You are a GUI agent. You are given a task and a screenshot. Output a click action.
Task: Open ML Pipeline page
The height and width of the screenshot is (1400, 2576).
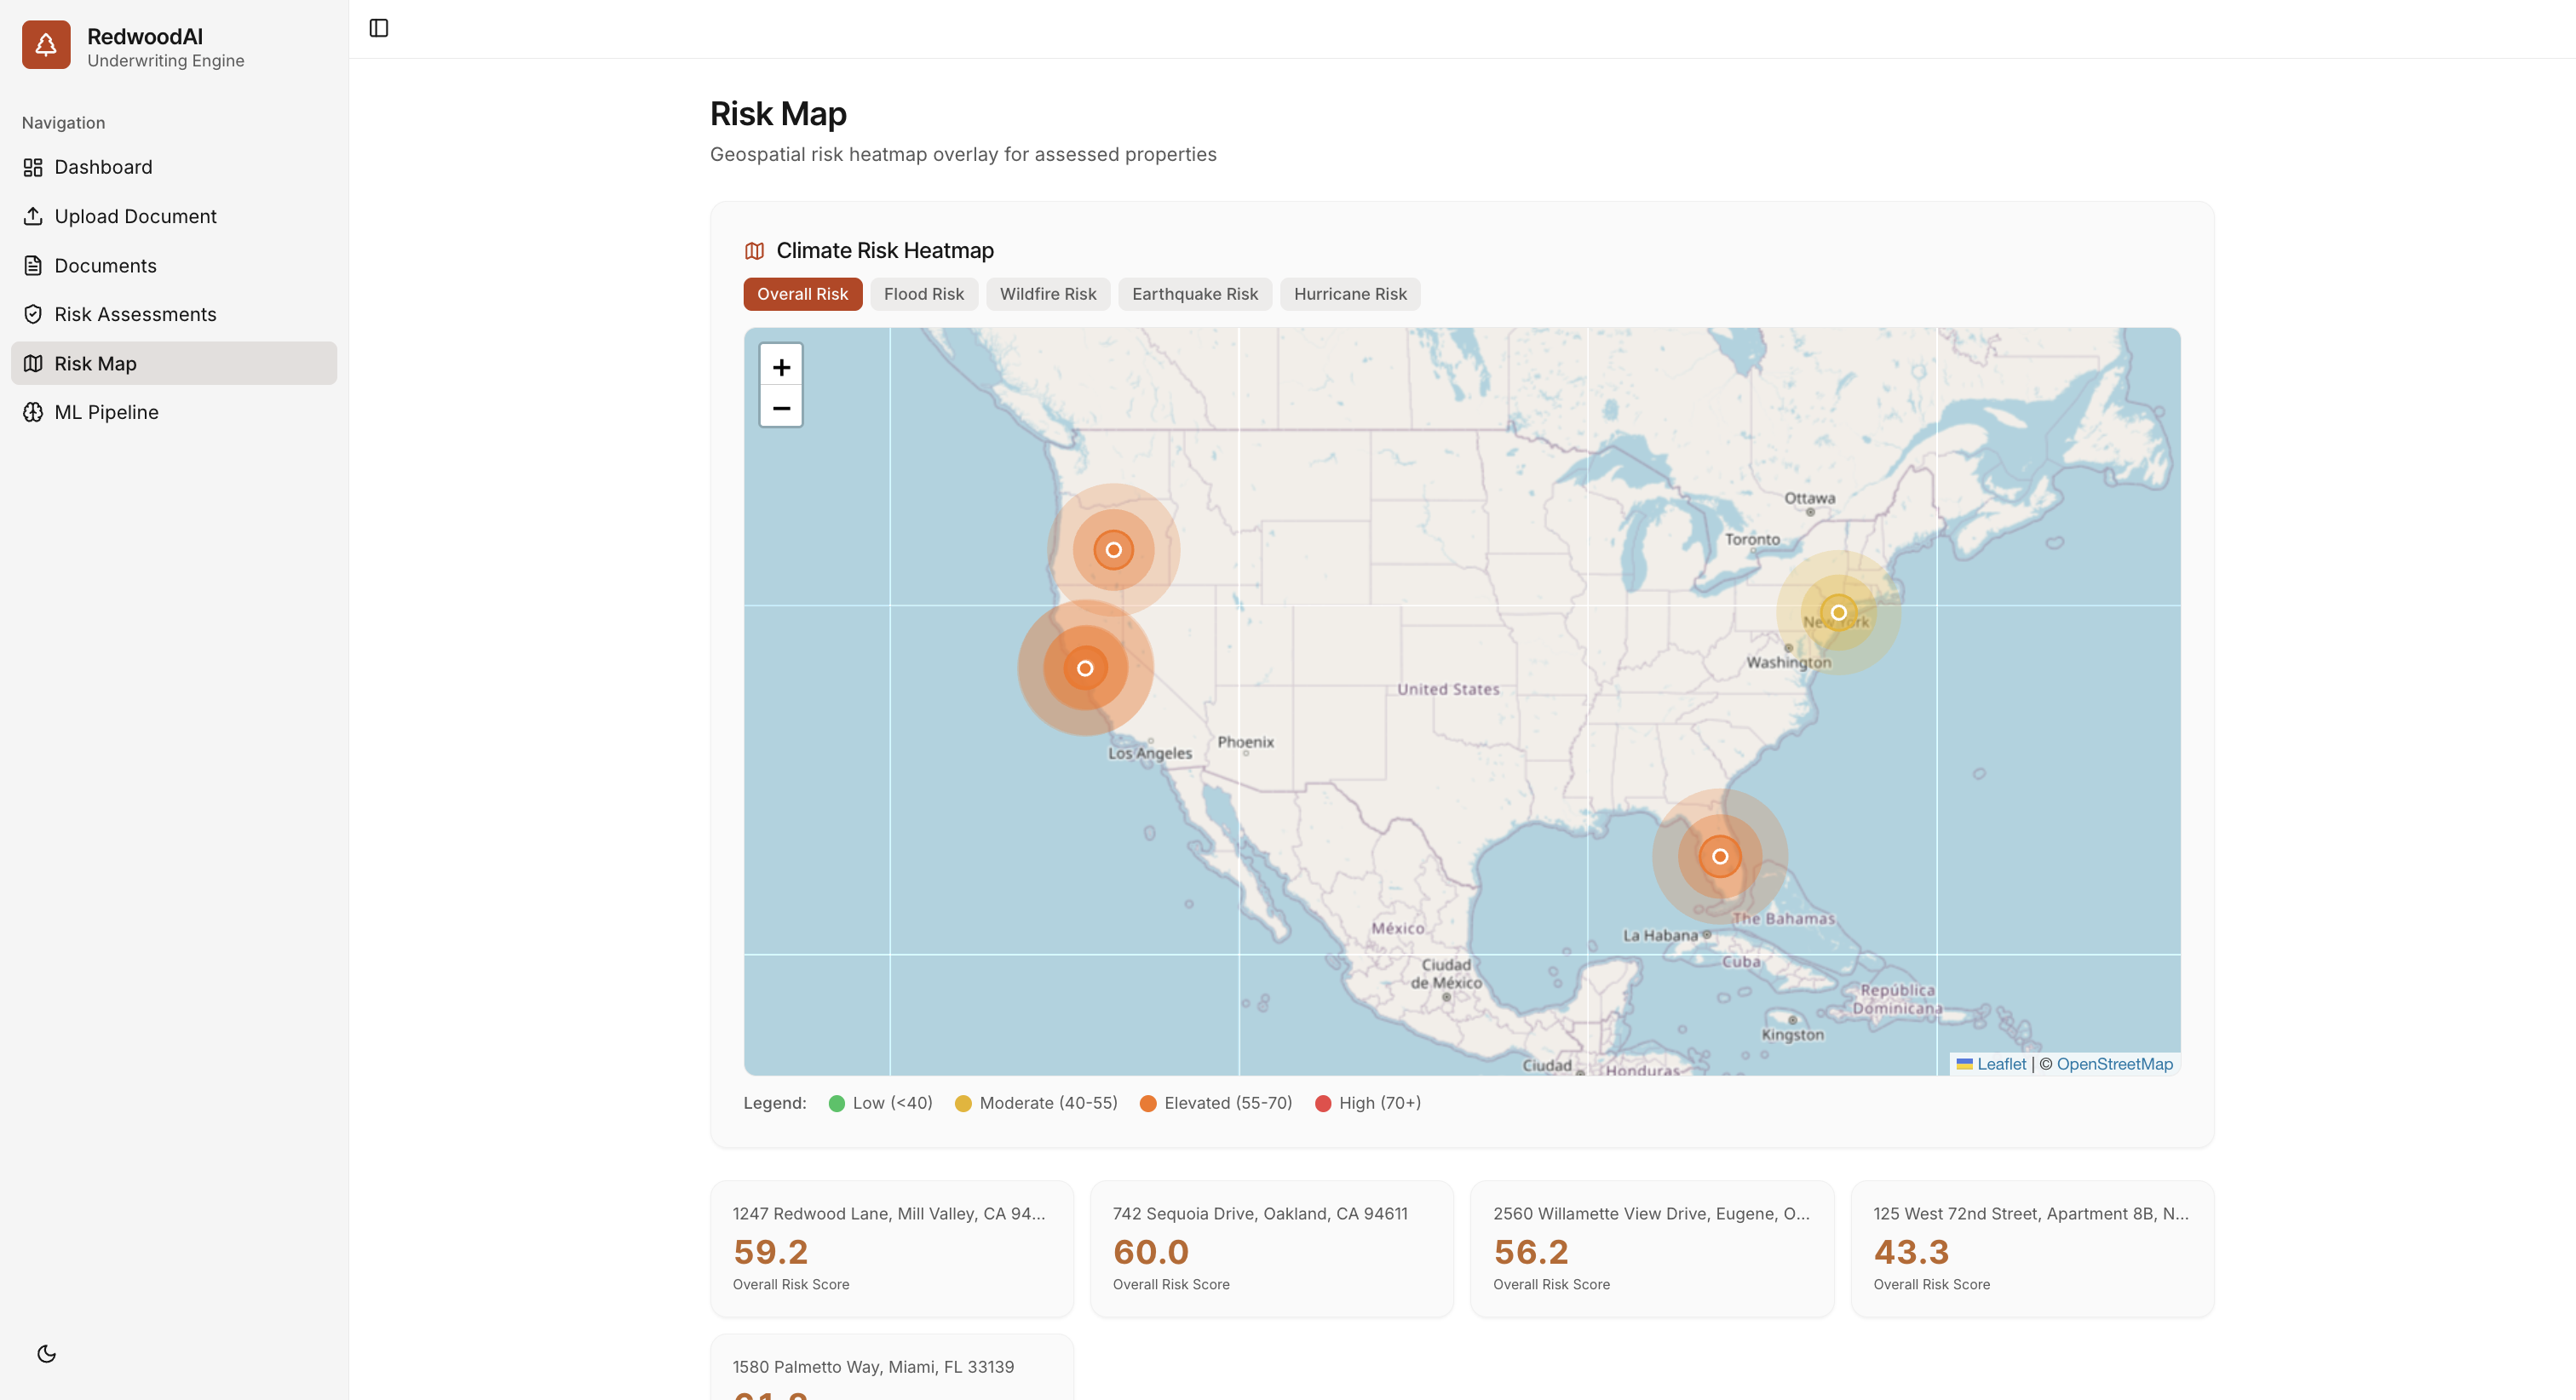point(106,412)
